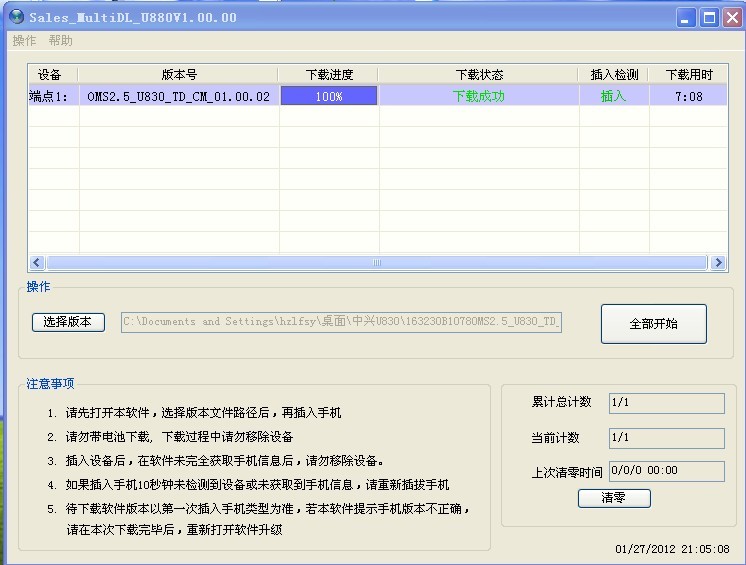This screenshot has height=565, width=746.
Task: Click the table scrollbar right arrow
Action: pyautogui.click(x=717, y=263)
